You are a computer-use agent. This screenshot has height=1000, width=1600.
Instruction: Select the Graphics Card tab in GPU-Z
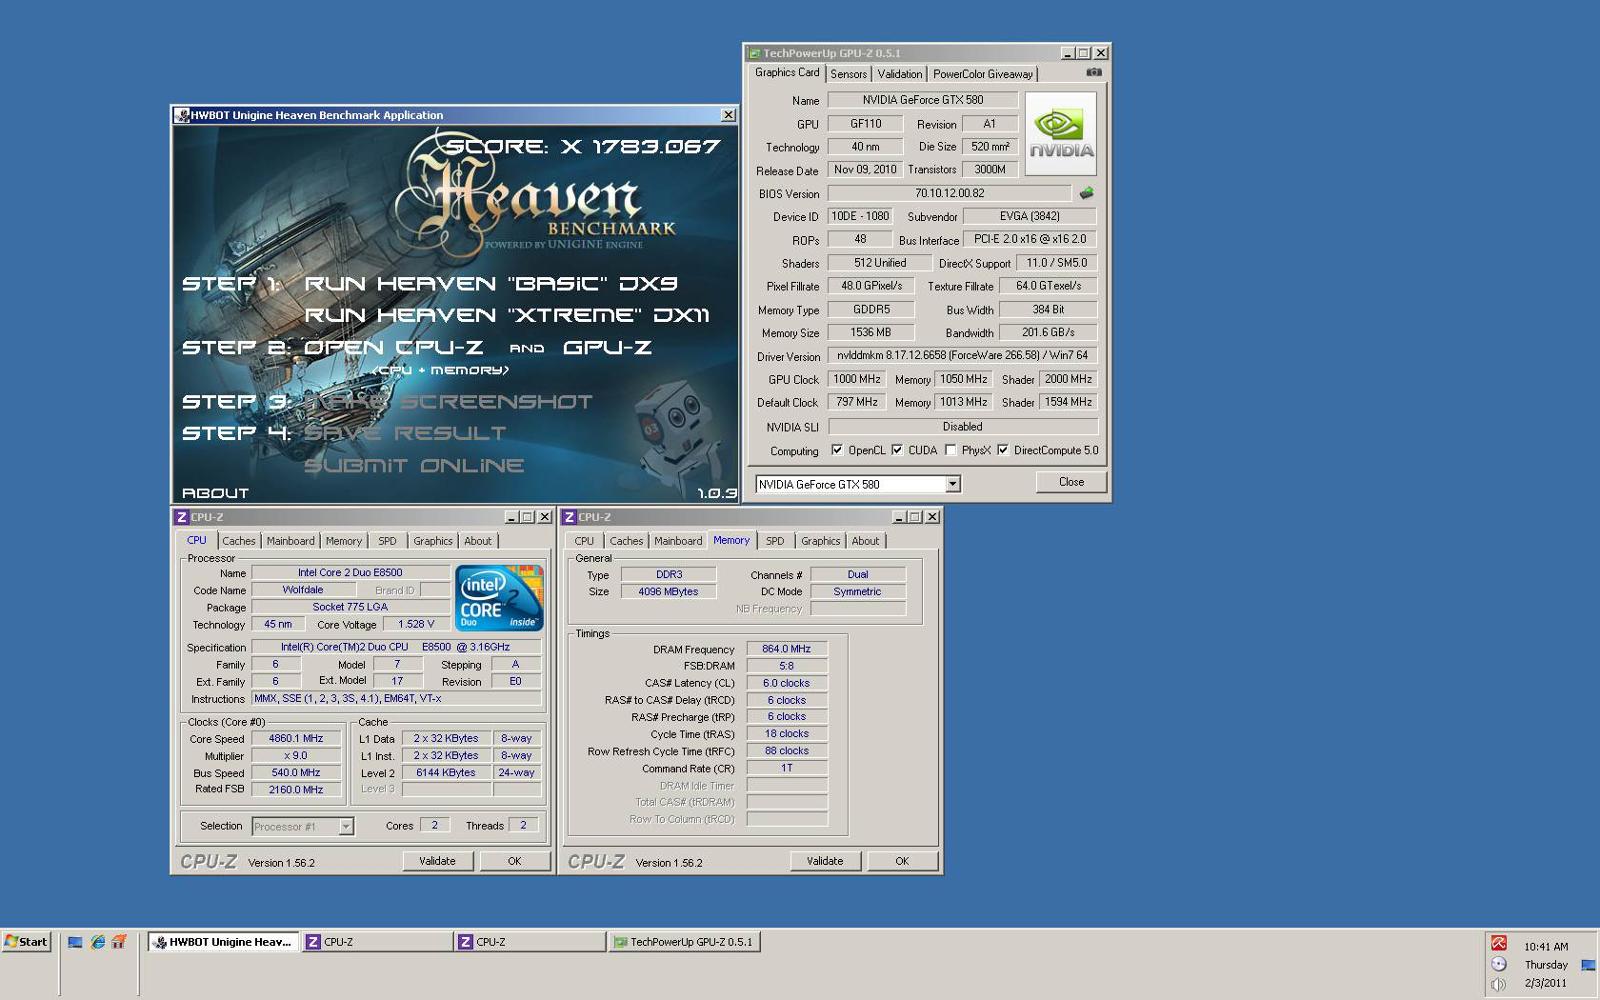787,73
